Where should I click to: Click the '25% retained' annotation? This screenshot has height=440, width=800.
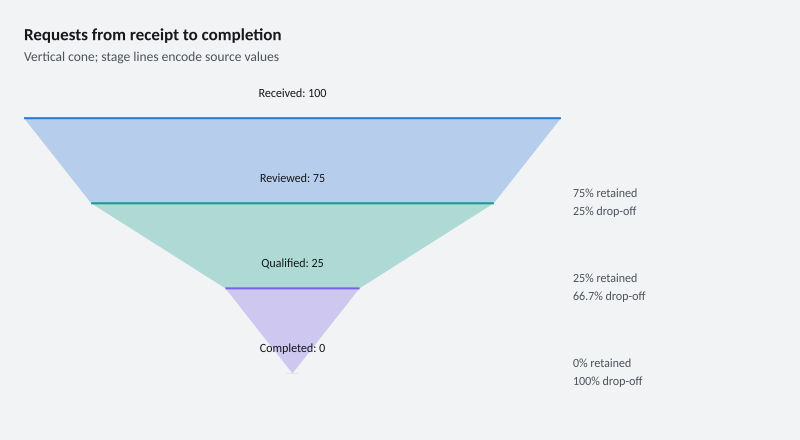[x=605, y=278]
